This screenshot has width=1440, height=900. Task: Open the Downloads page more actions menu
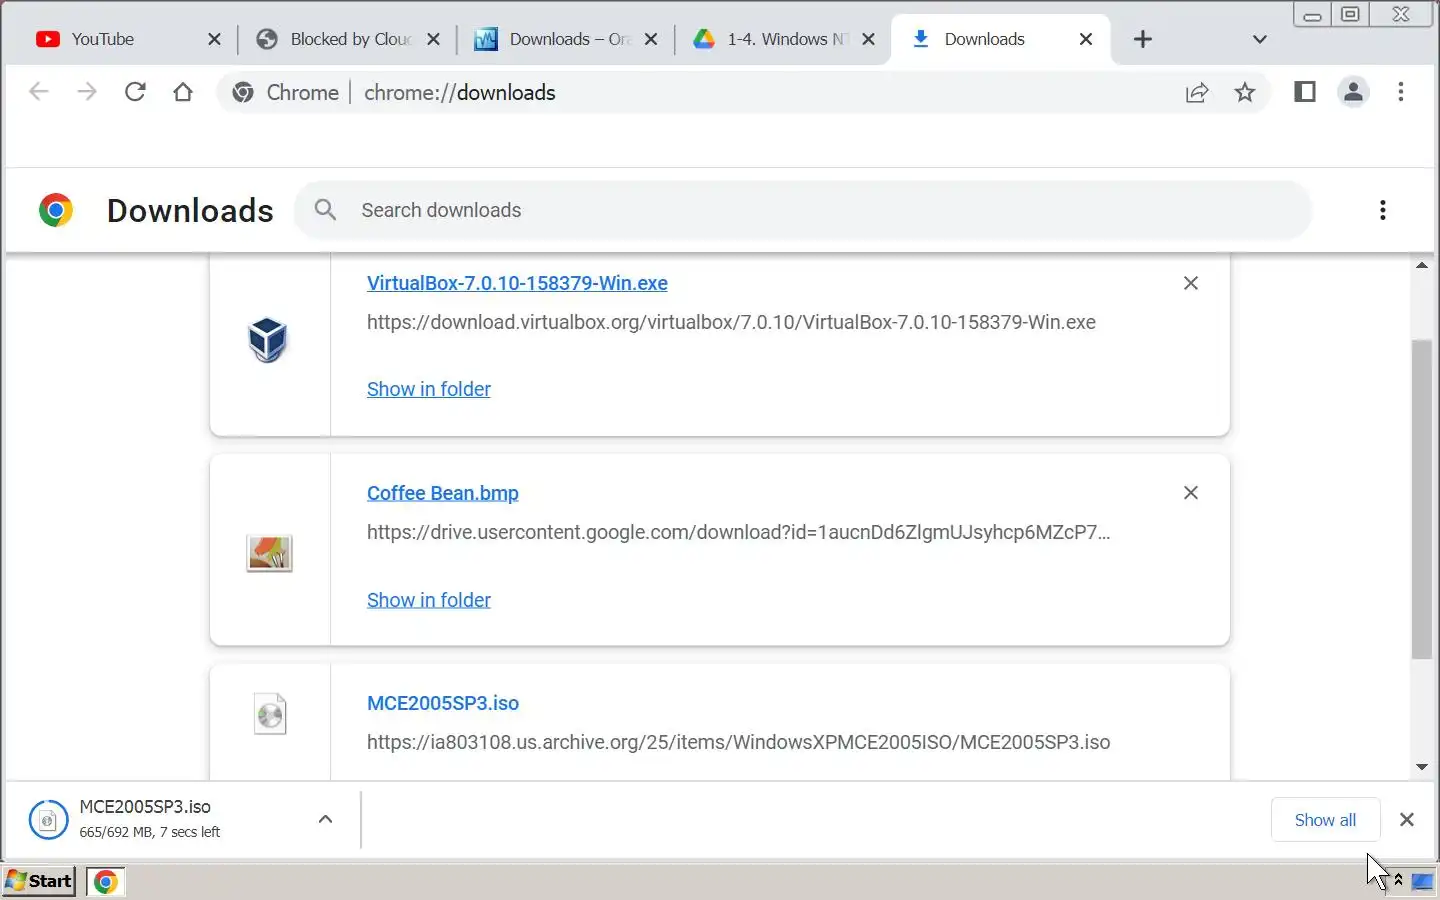tap(1383, 210)
